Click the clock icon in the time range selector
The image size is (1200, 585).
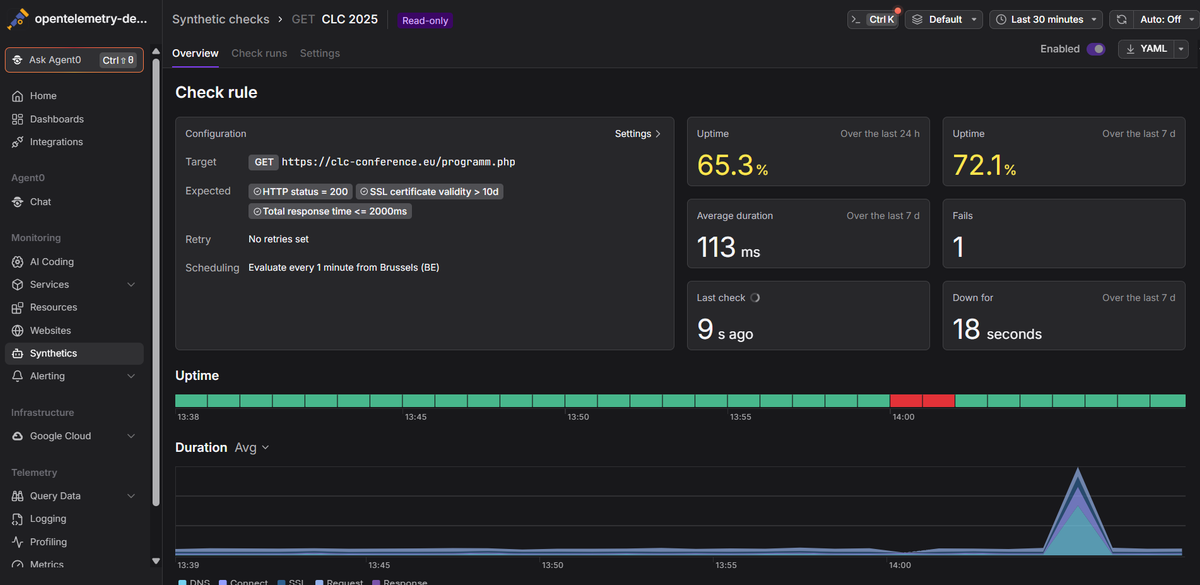[1000, 19]
